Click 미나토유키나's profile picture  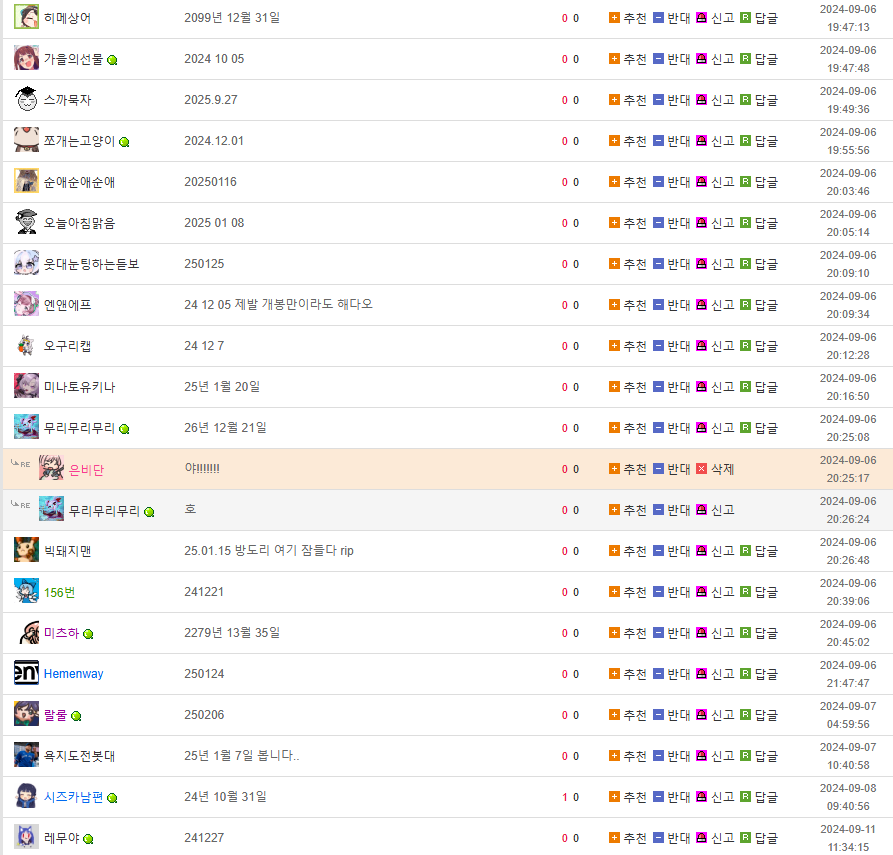27,387
